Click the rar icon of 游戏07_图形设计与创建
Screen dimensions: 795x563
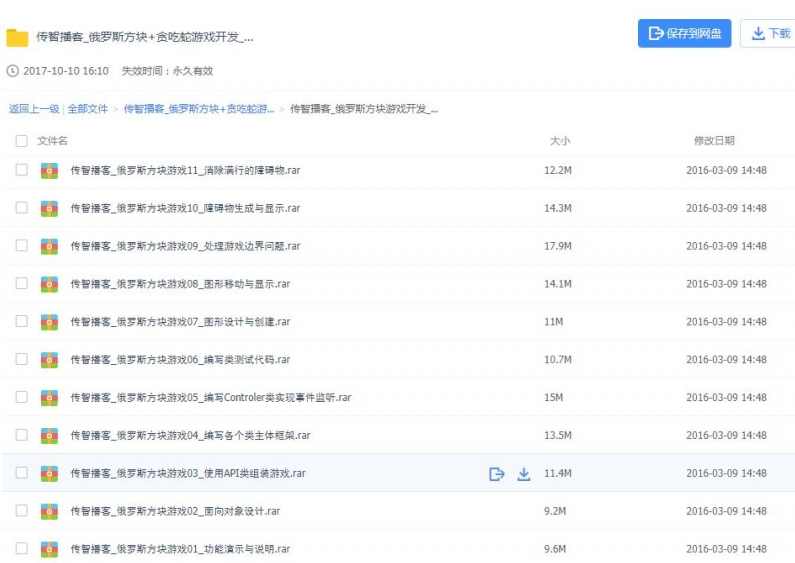click(49, 323)
